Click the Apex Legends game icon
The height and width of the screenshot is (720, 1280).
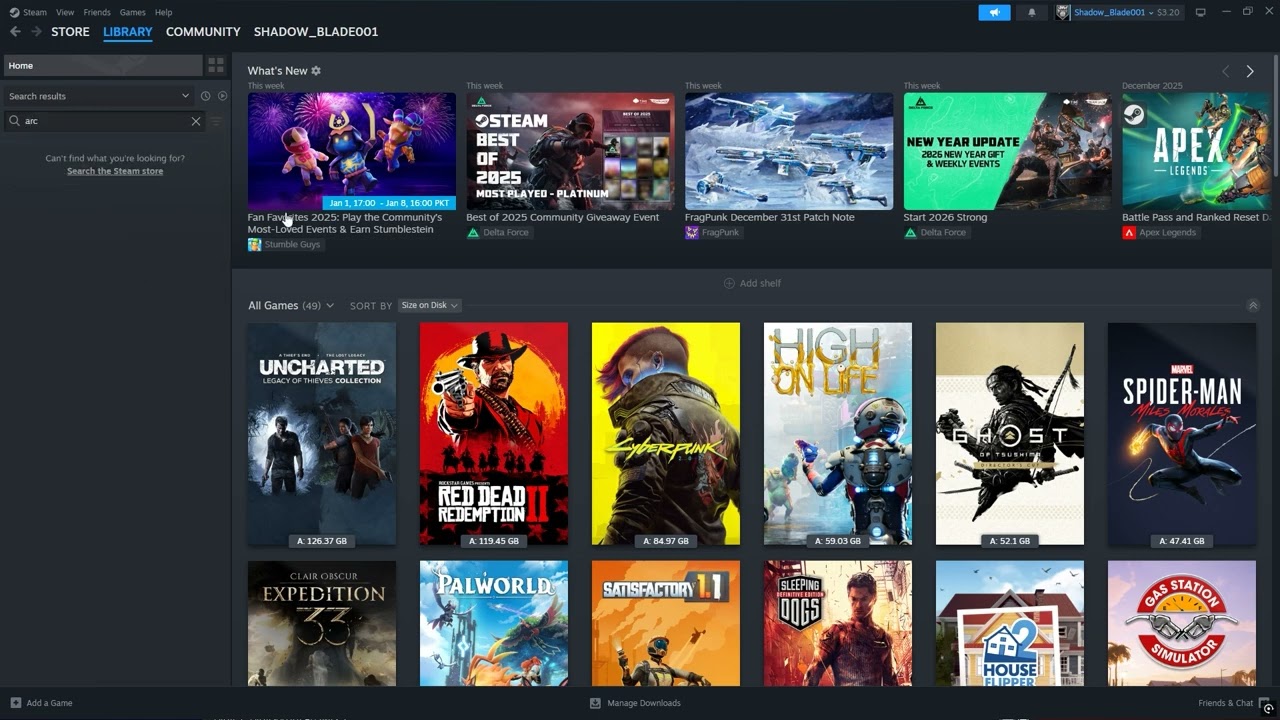(1129, 232)
